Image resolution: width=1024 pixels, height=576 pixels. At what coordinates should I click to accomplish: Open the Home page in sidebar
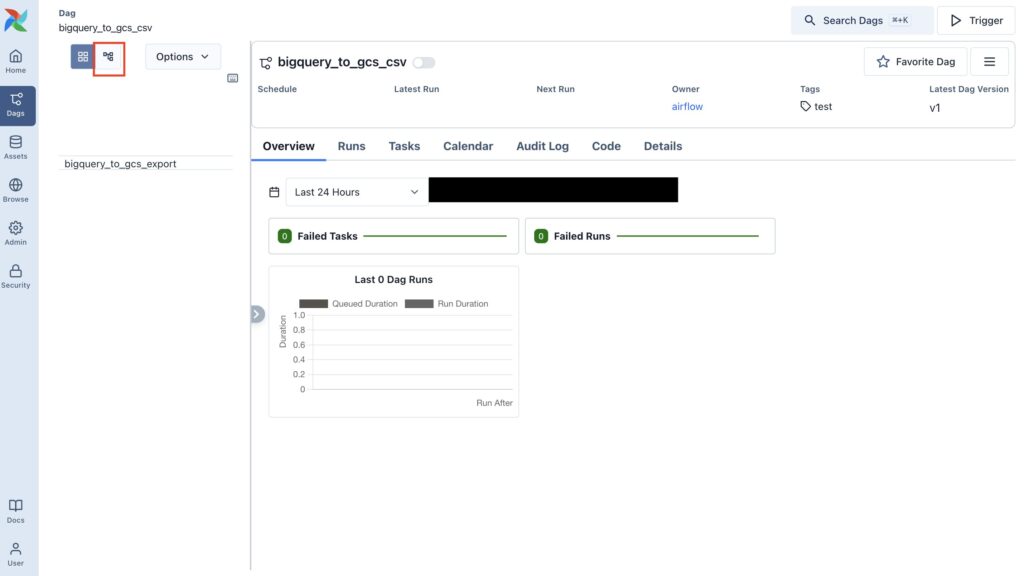point(16,61)
